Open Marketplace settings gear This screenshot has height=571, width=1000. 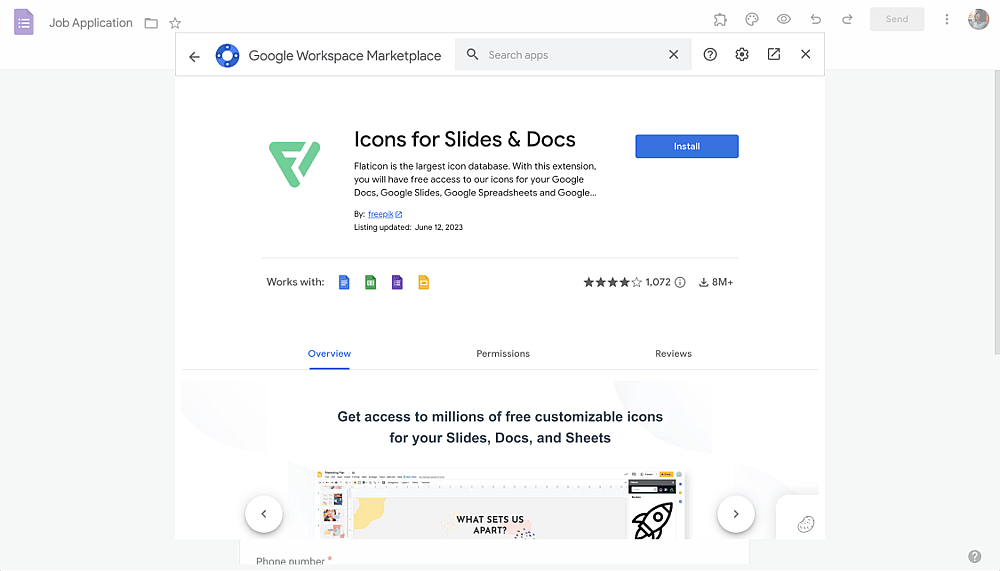pos(742,55)
